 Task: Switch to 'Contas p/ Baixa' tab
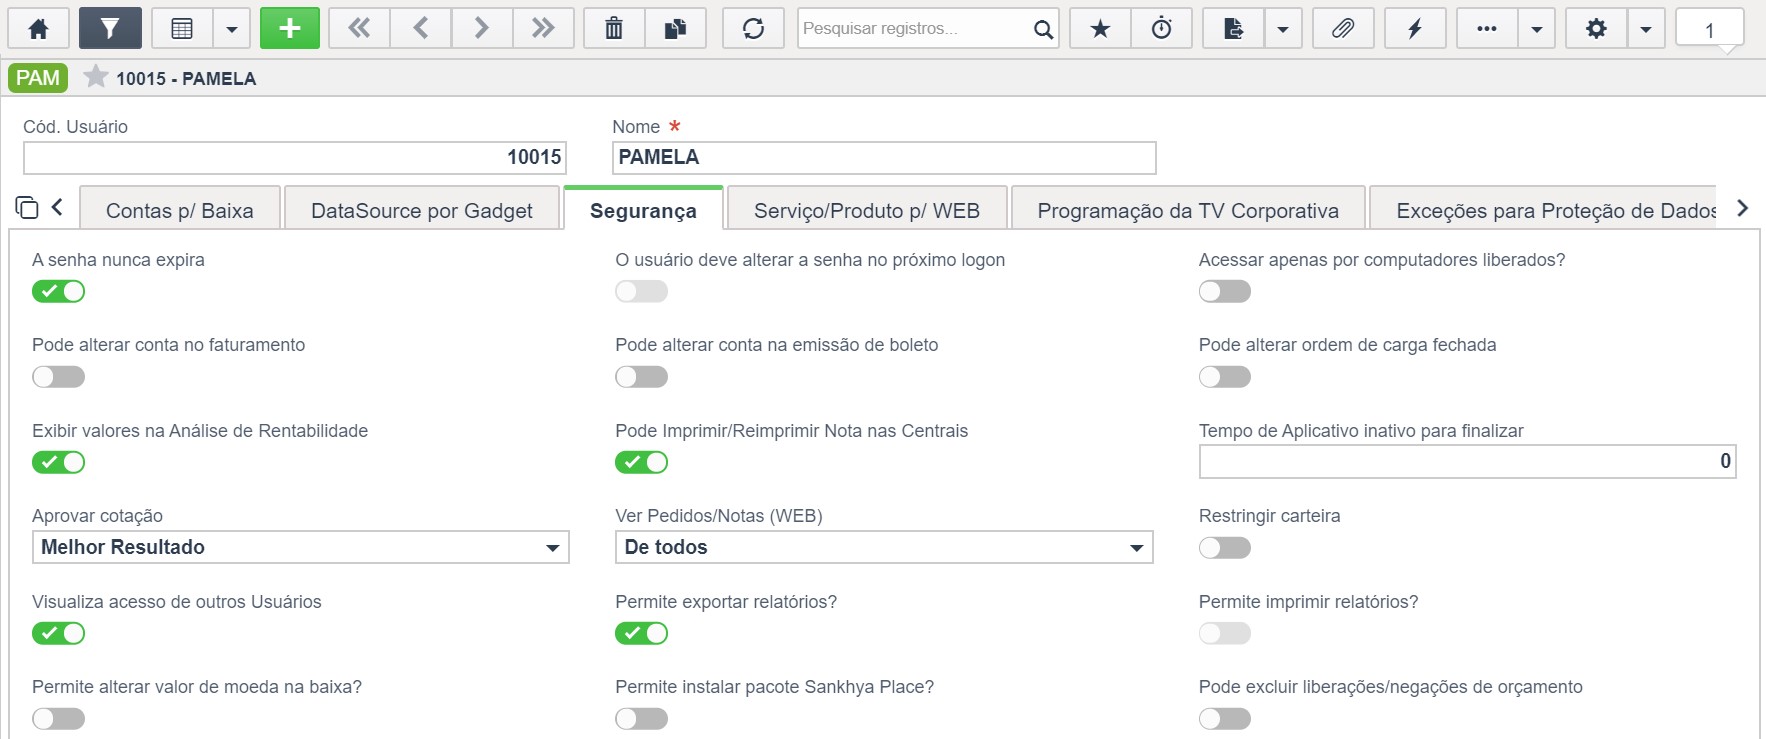(x=180, y=210)
